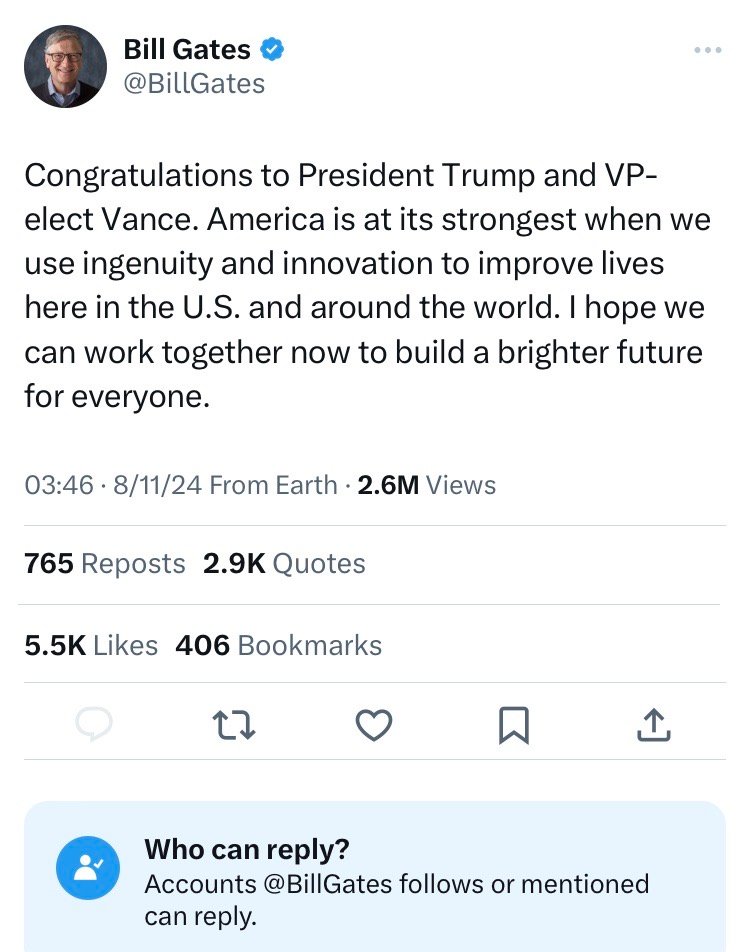Tap the repost arrows icon
Viewport: 750px width, 952px height.
click(x=234, y=725)
